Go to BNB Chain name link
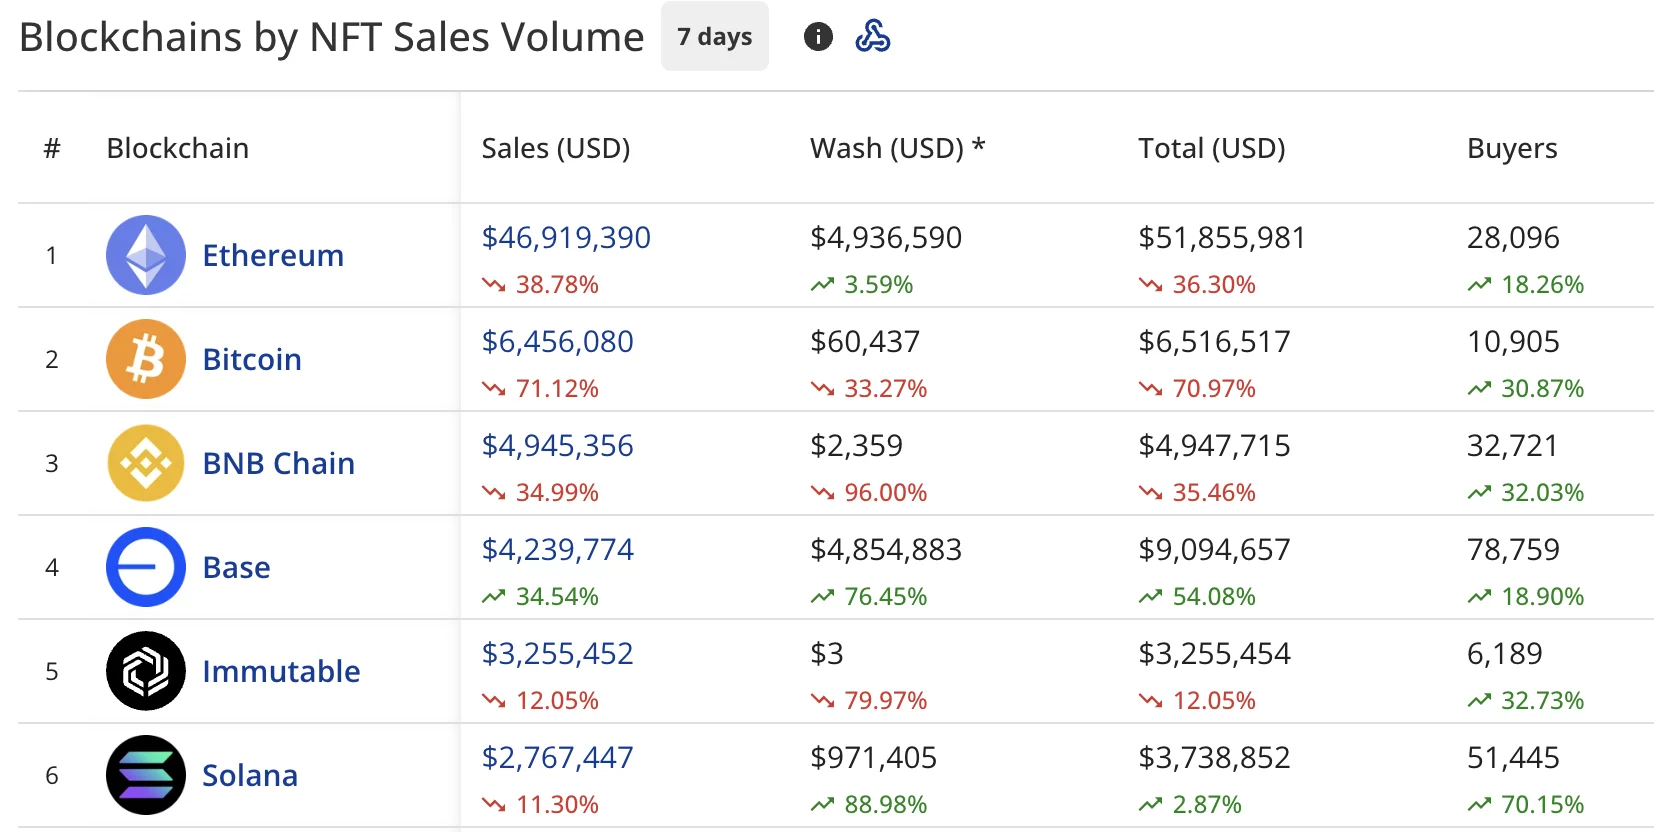 (279, 464)
